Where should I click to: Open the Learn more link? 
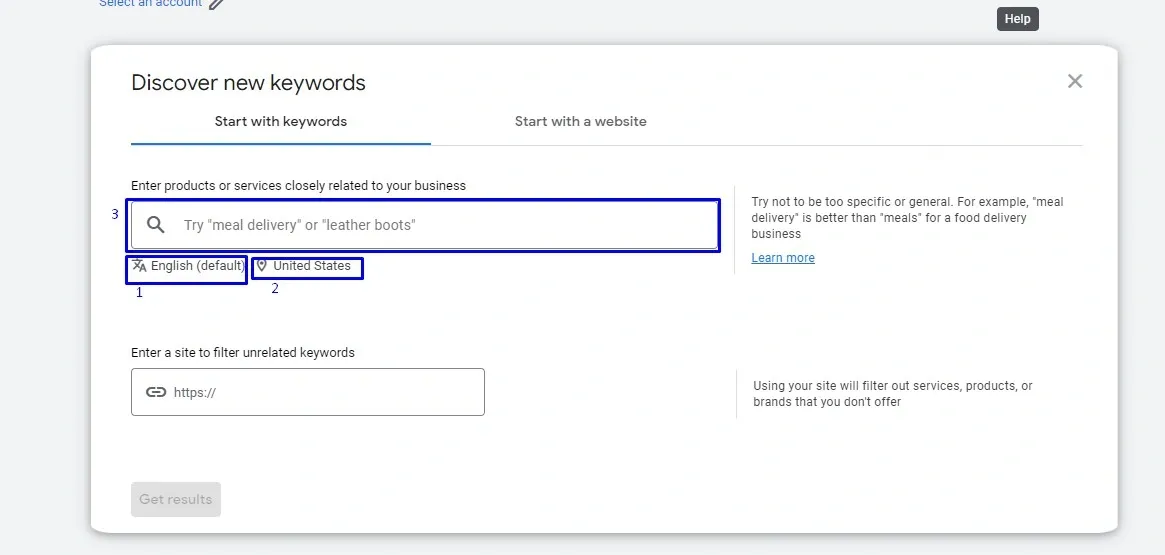point(783,258)
